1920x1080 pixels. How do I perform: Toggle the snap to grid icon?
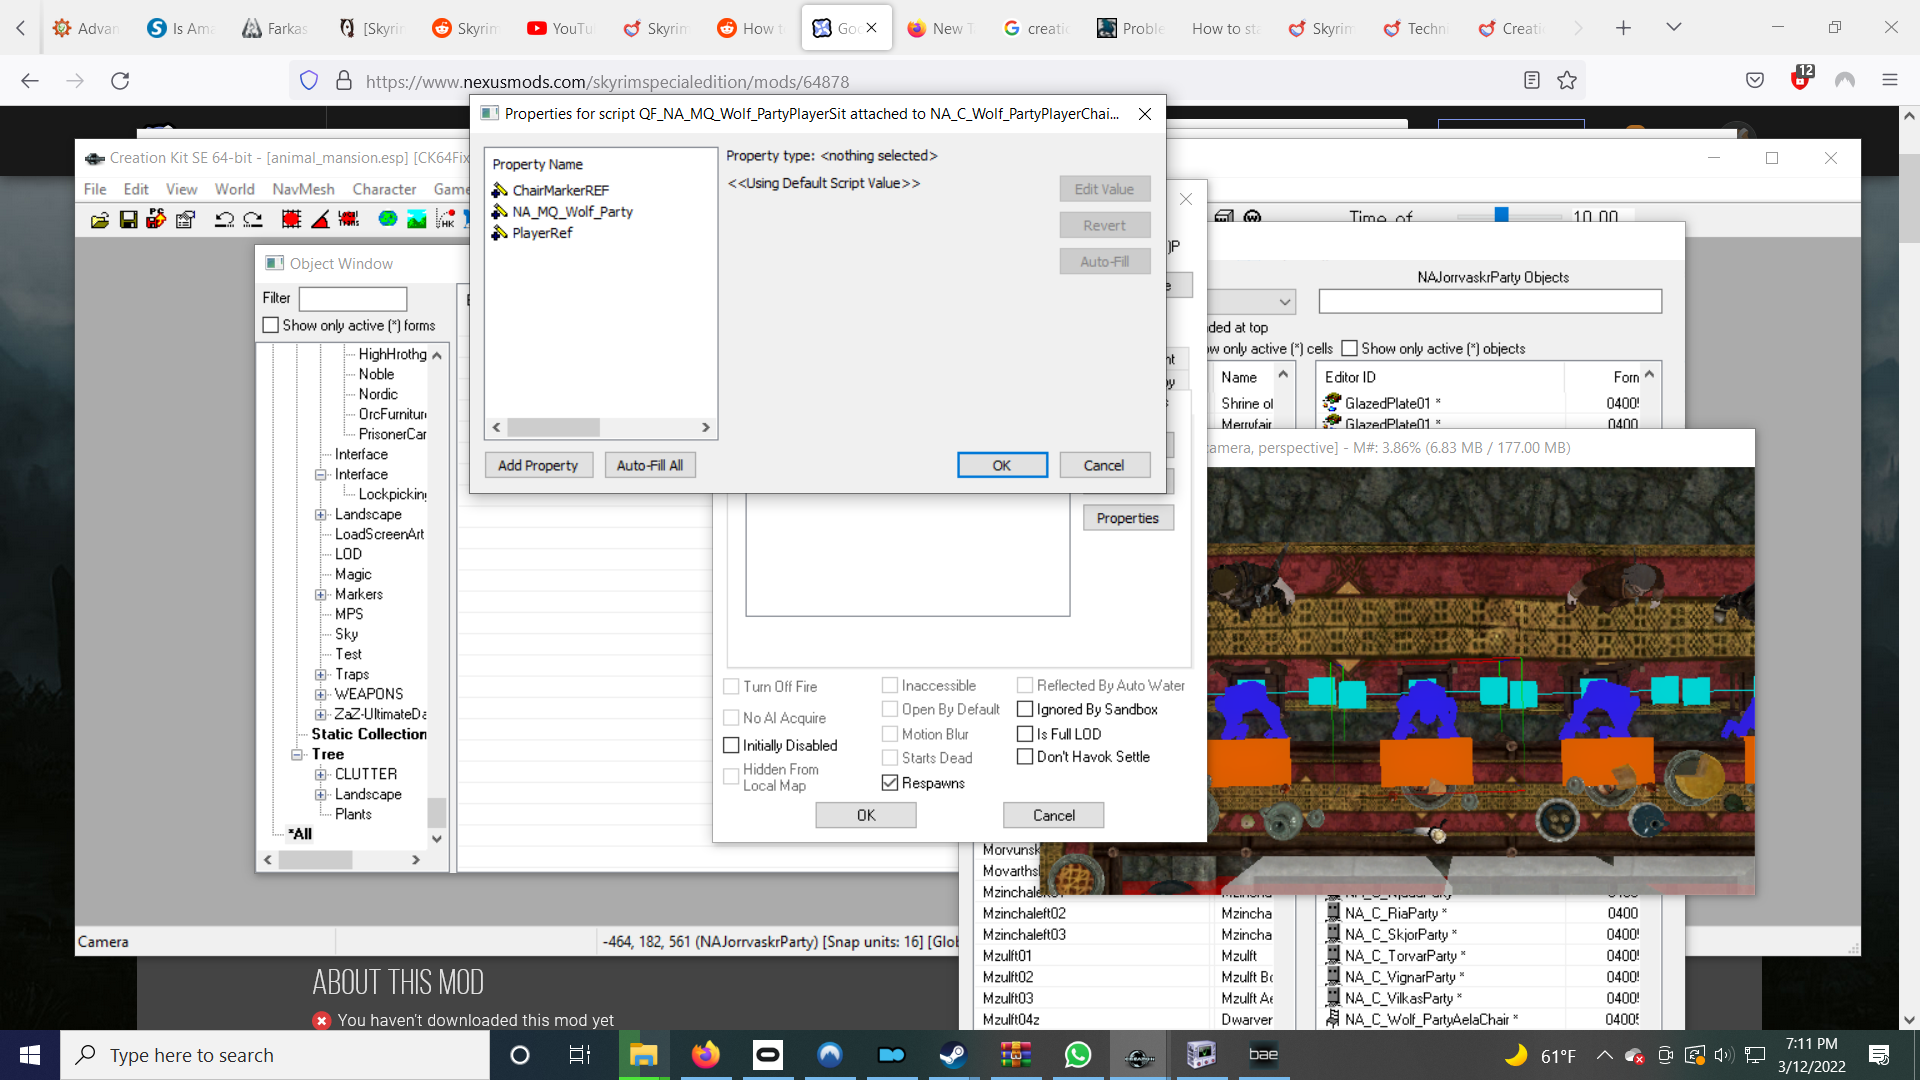click(x=291, y=220)
